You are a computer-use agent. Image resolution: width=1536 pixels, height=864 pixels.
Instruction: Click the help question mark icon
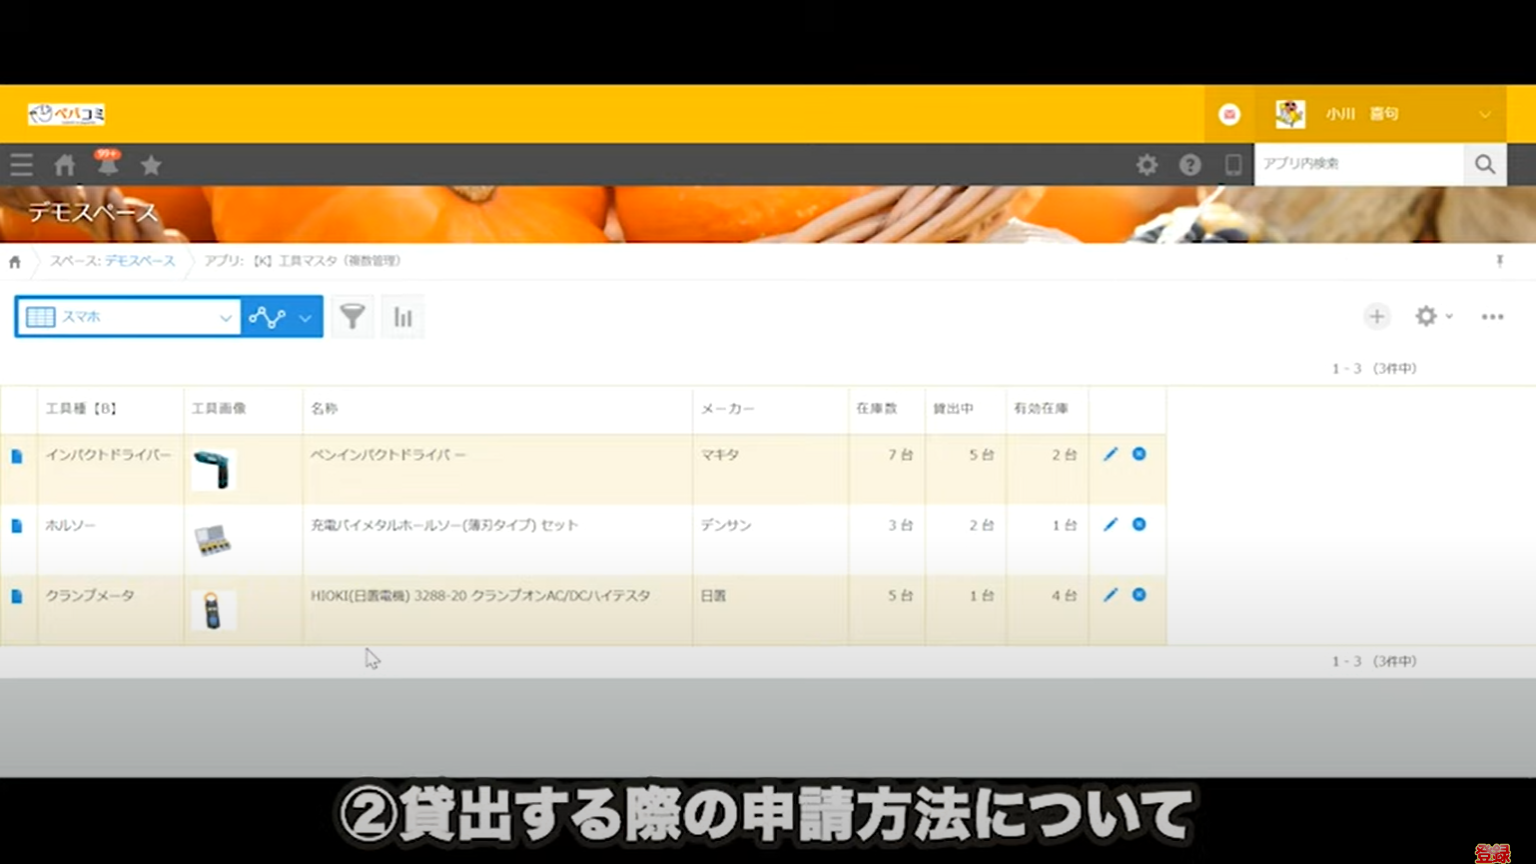coord(1189,164)
